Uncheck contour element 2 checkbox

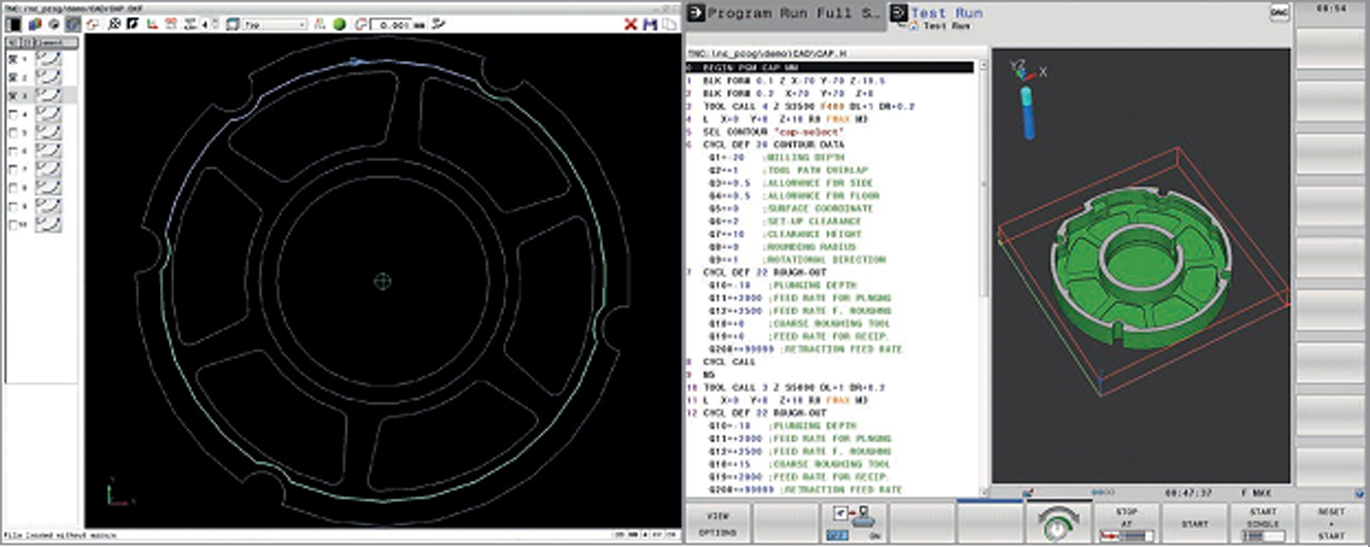click(12, 77)
